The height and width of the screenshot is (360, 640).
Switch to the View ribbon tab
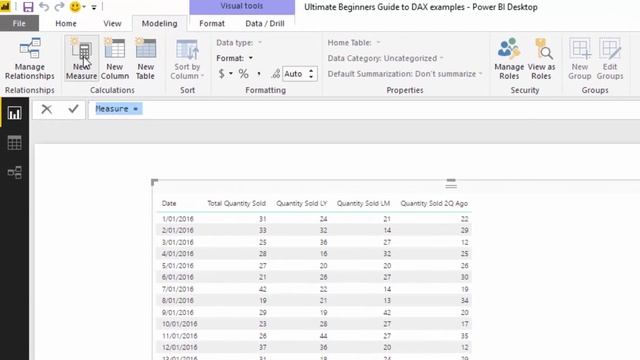click(112, 23)
